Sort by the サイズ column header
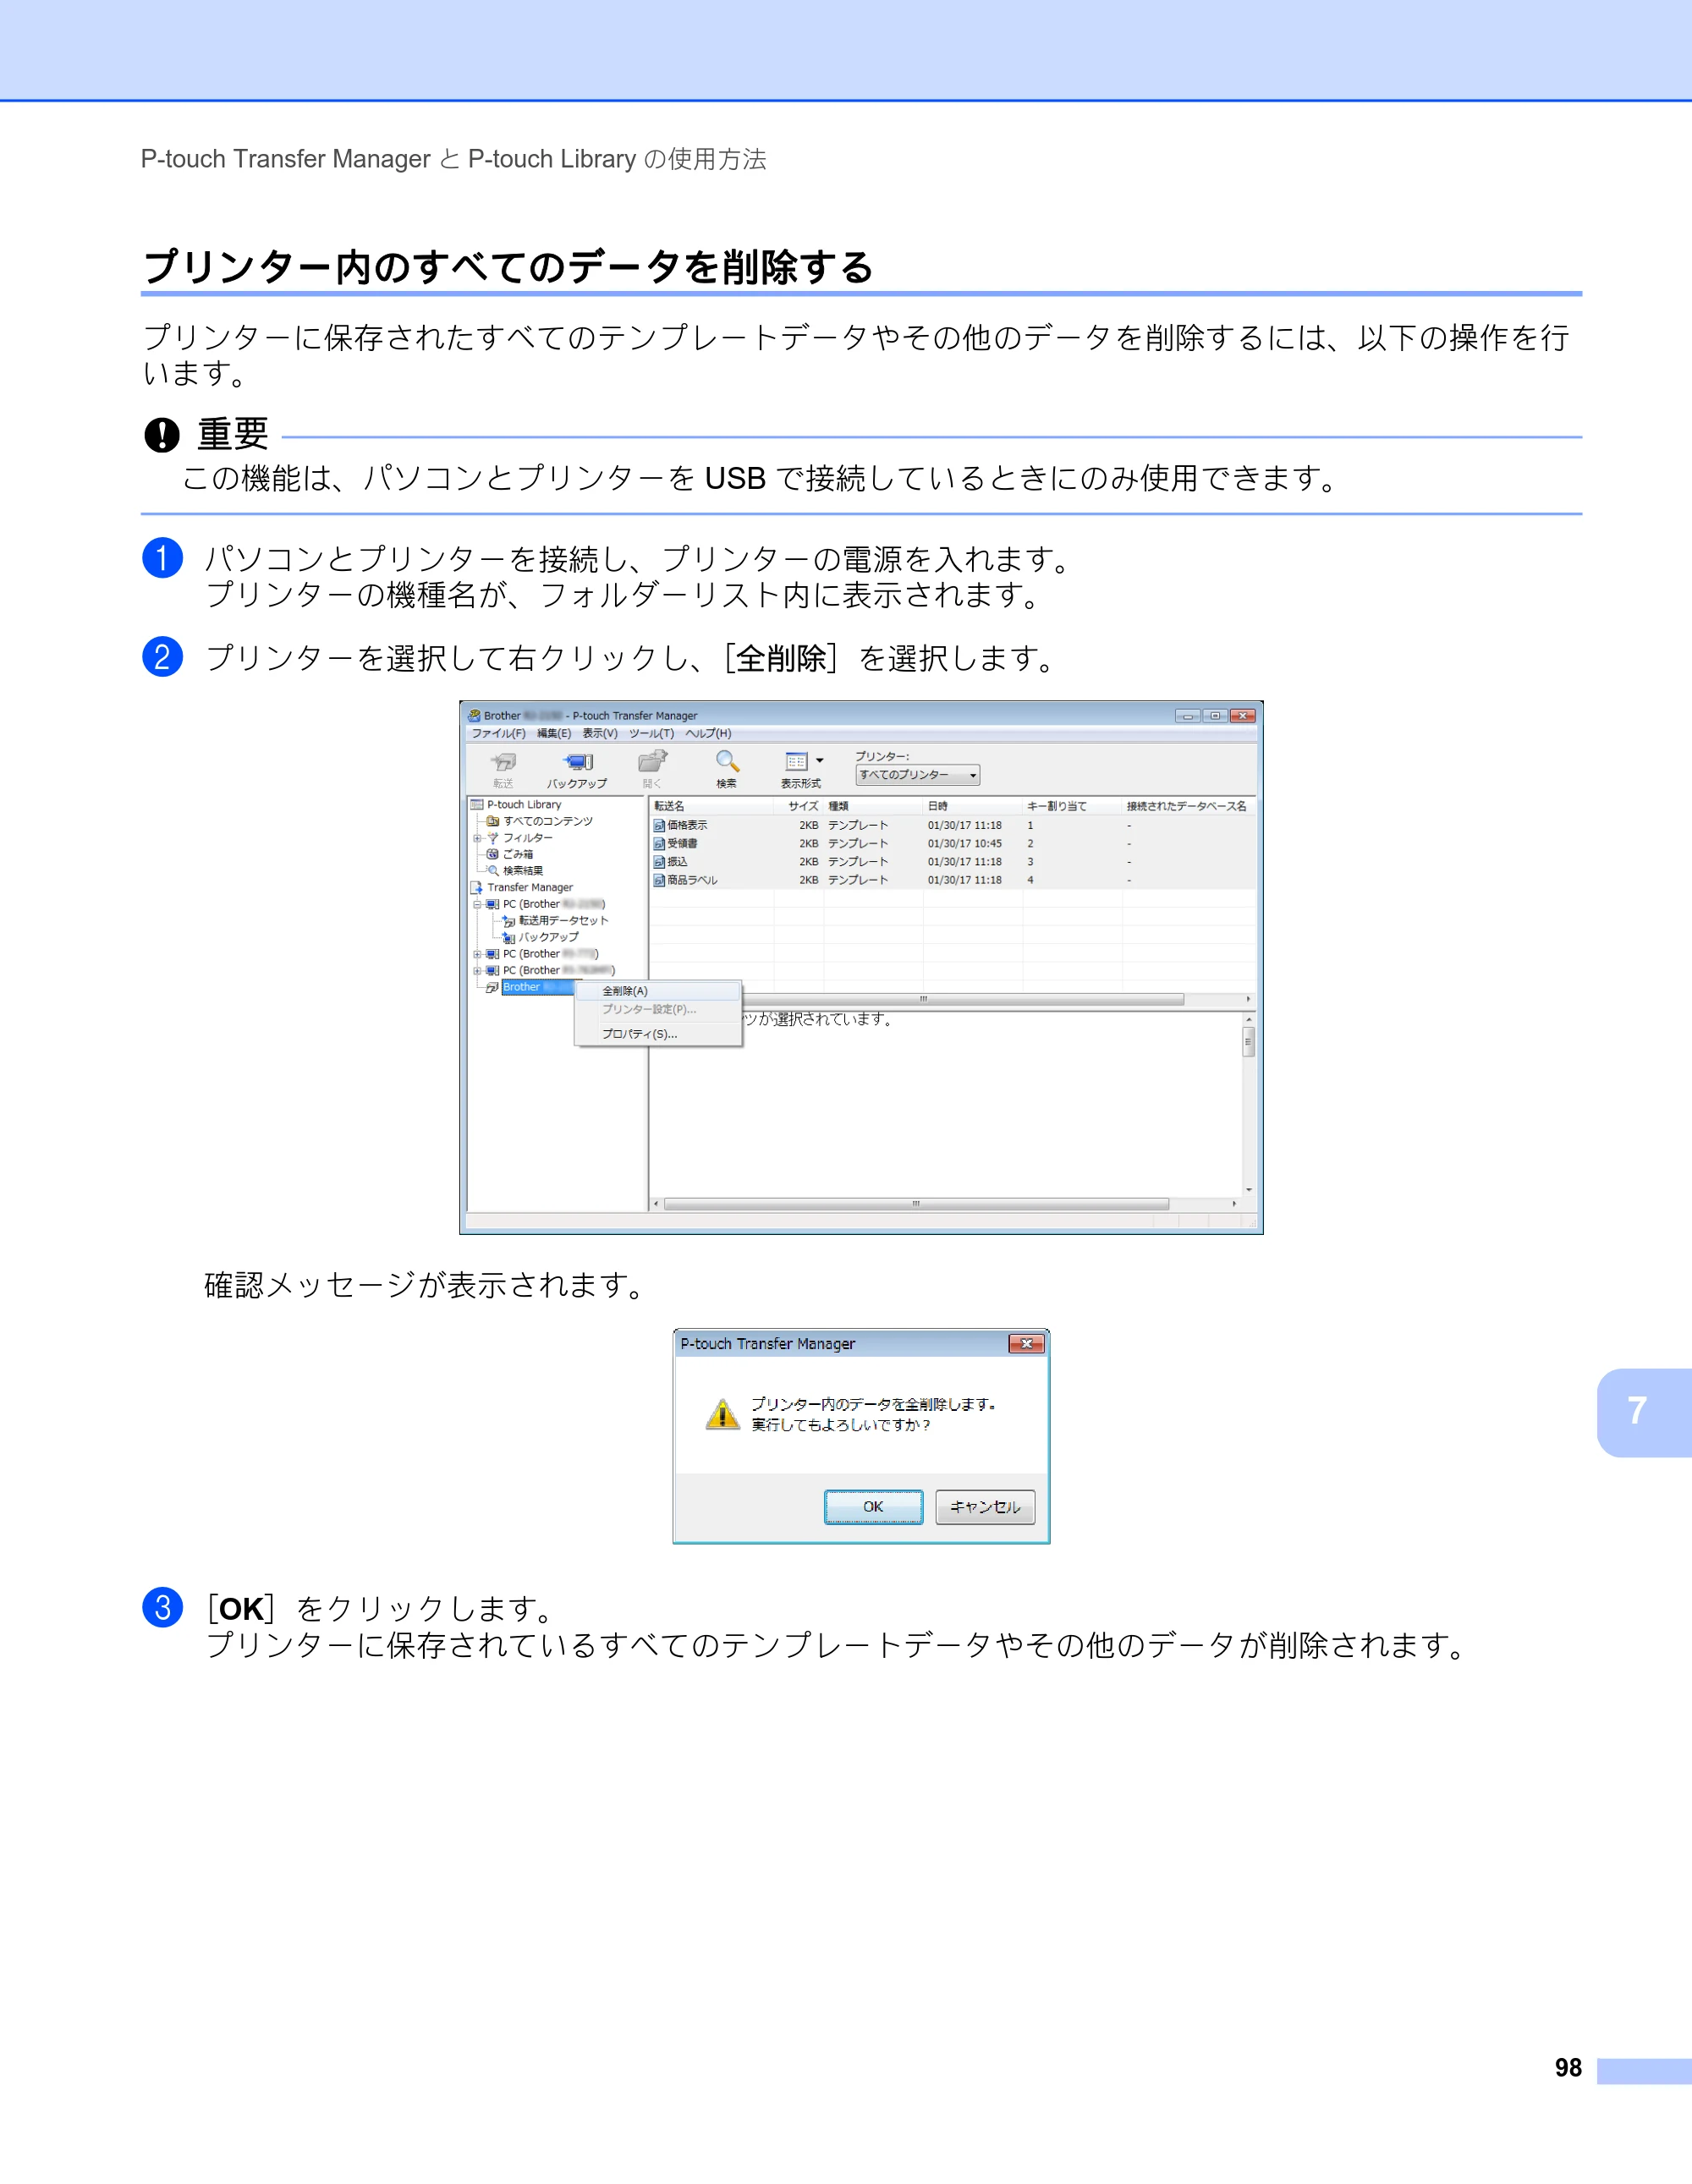 pos(799,806)
